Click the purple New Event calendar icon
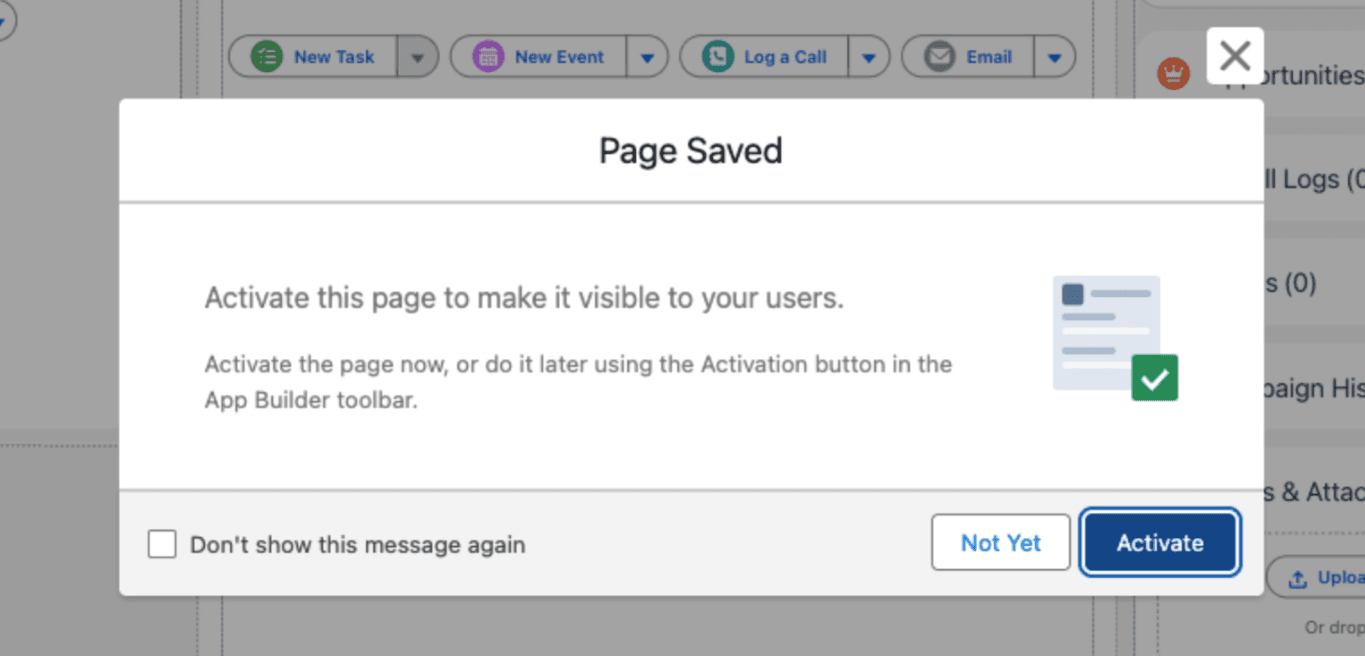Screen dimensions: 1365x656 click(489, 56)
